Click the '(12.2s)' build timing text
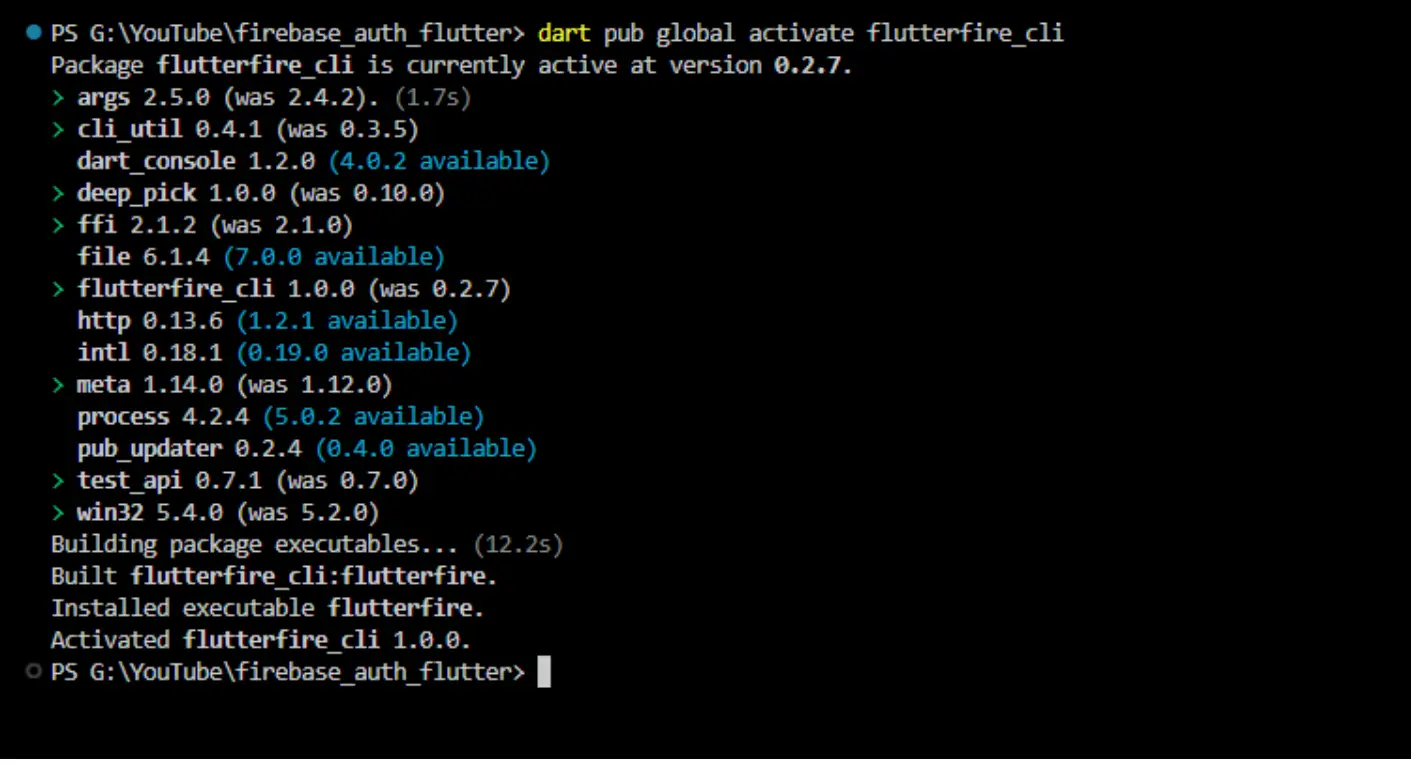The height and width of the screenshot is (764, 1411). pyautogui.click(x=518, y=545)
